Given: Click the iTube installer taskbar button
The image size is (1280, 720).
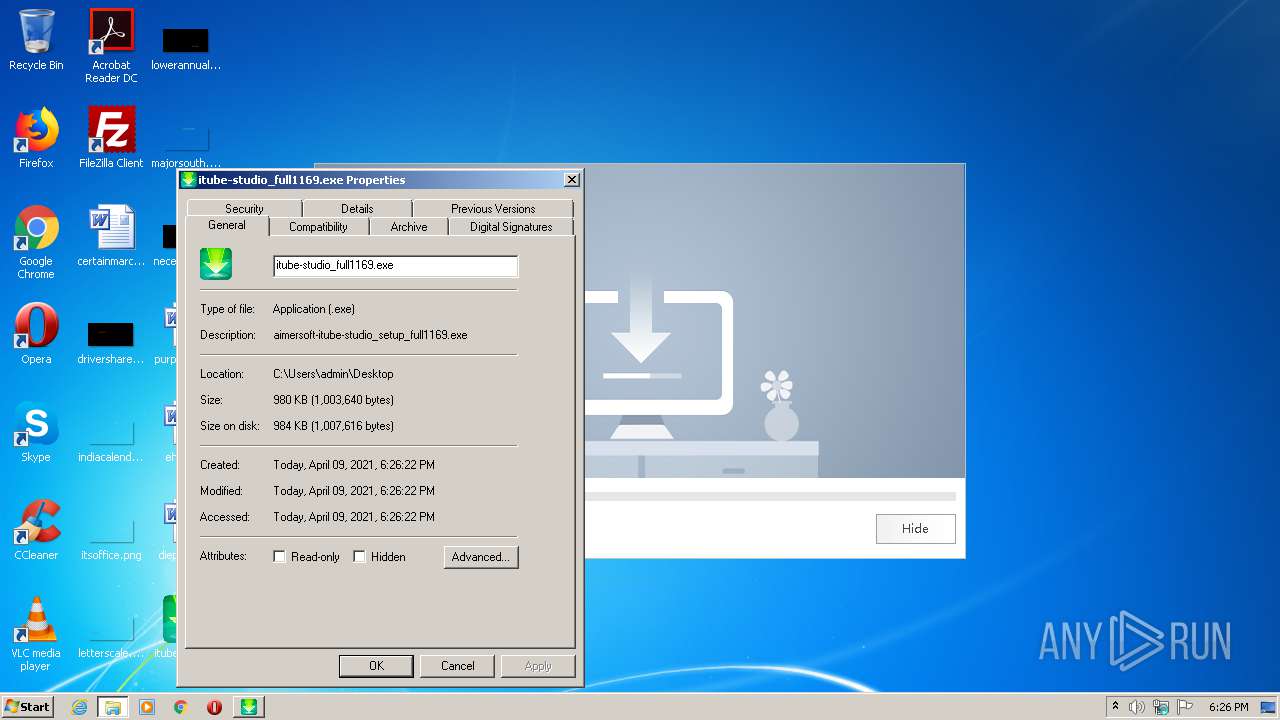Looking at the screenshot, I should tap(249, 707).
